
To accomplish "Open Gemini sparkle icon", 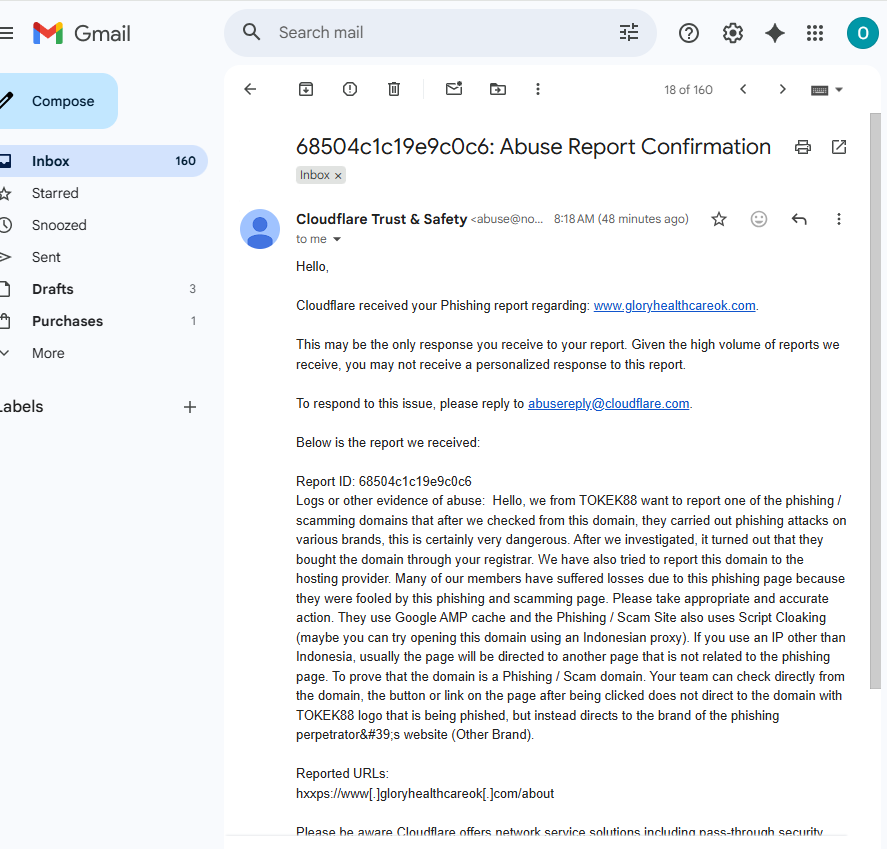I will [x=774, y=33].
